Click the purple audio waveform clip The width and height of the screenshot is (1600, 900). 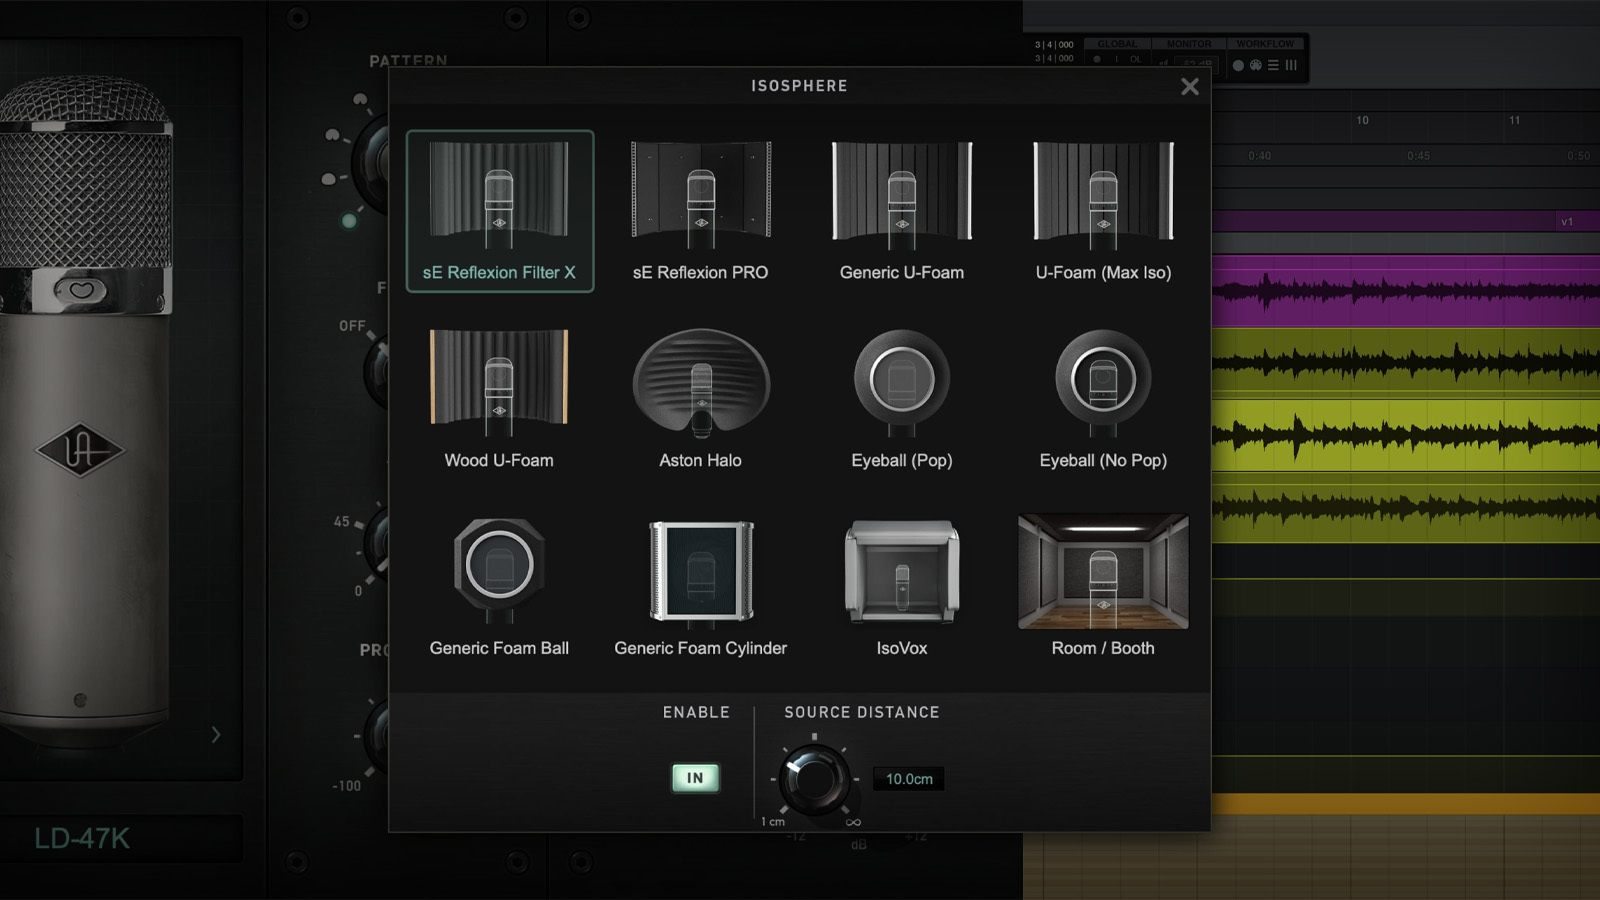(x=1405, y=290)
